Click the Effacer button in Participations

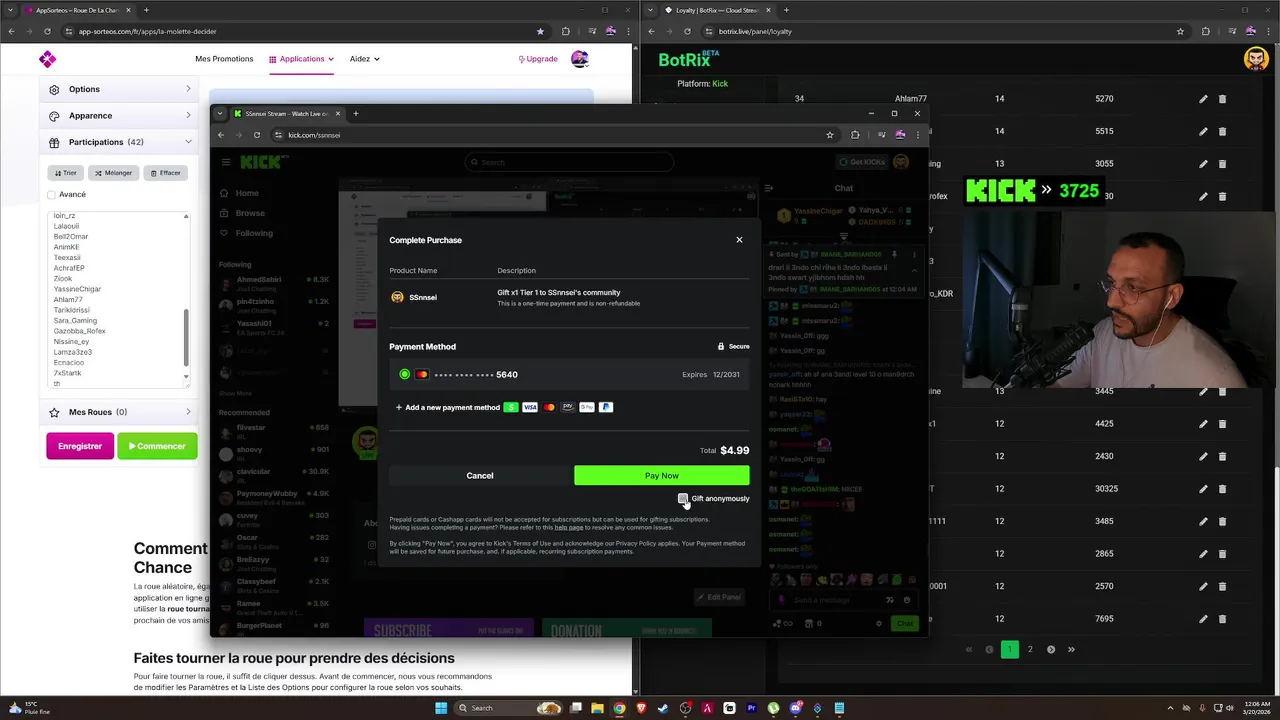click(166, 173)
